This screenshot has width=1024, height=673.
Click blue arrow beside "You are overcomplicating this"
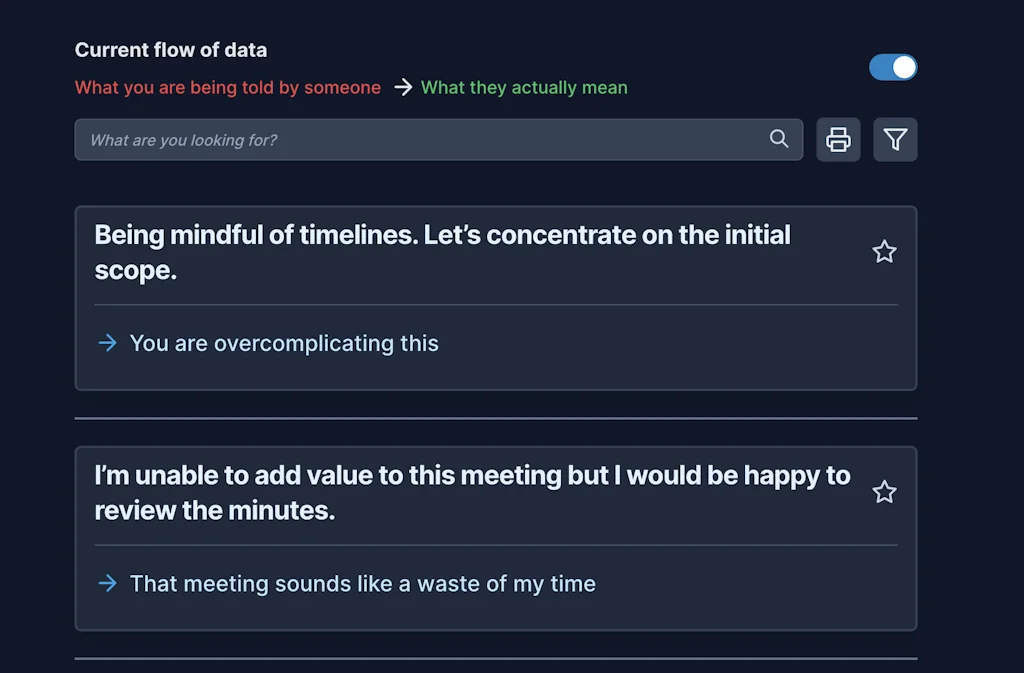(107, 343)
